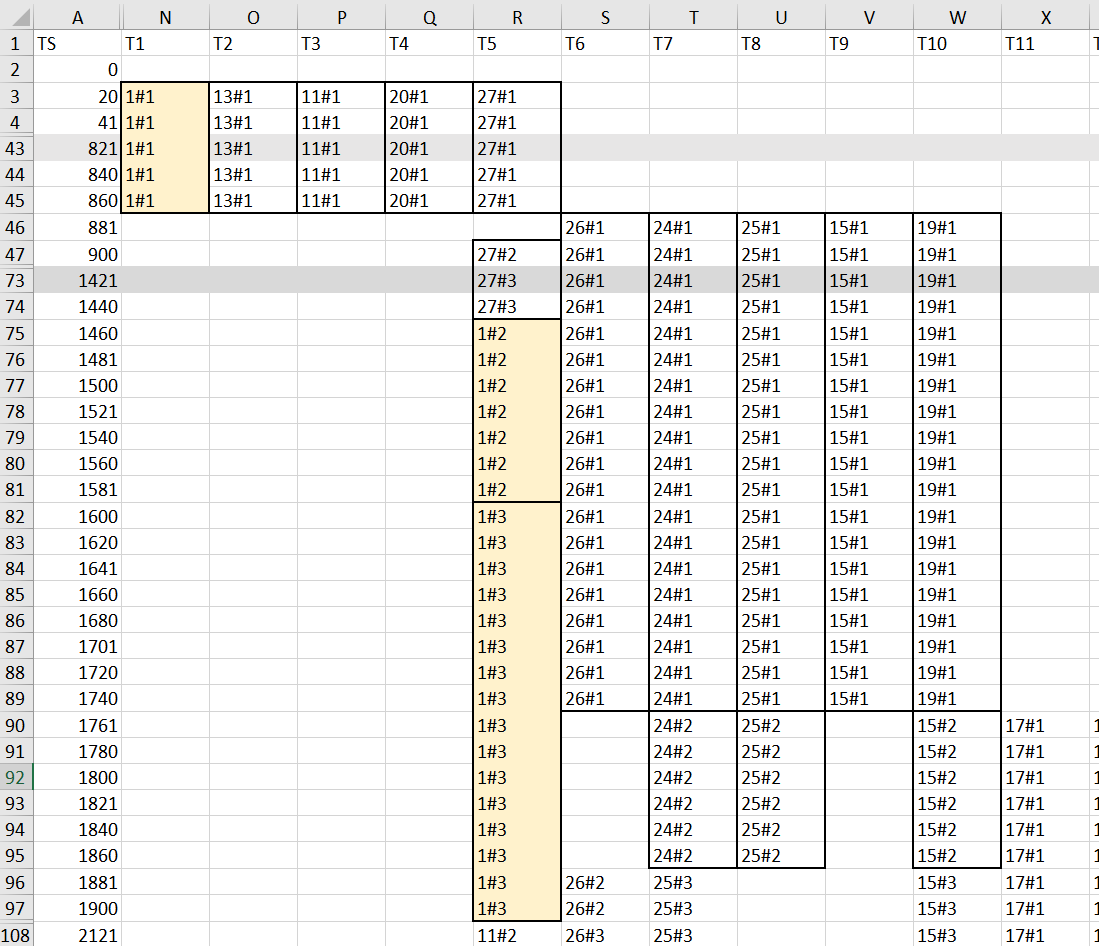Click the column X header
Image resolution: width=1099 pixels, height=946 pixels.
click(1045, 17)
